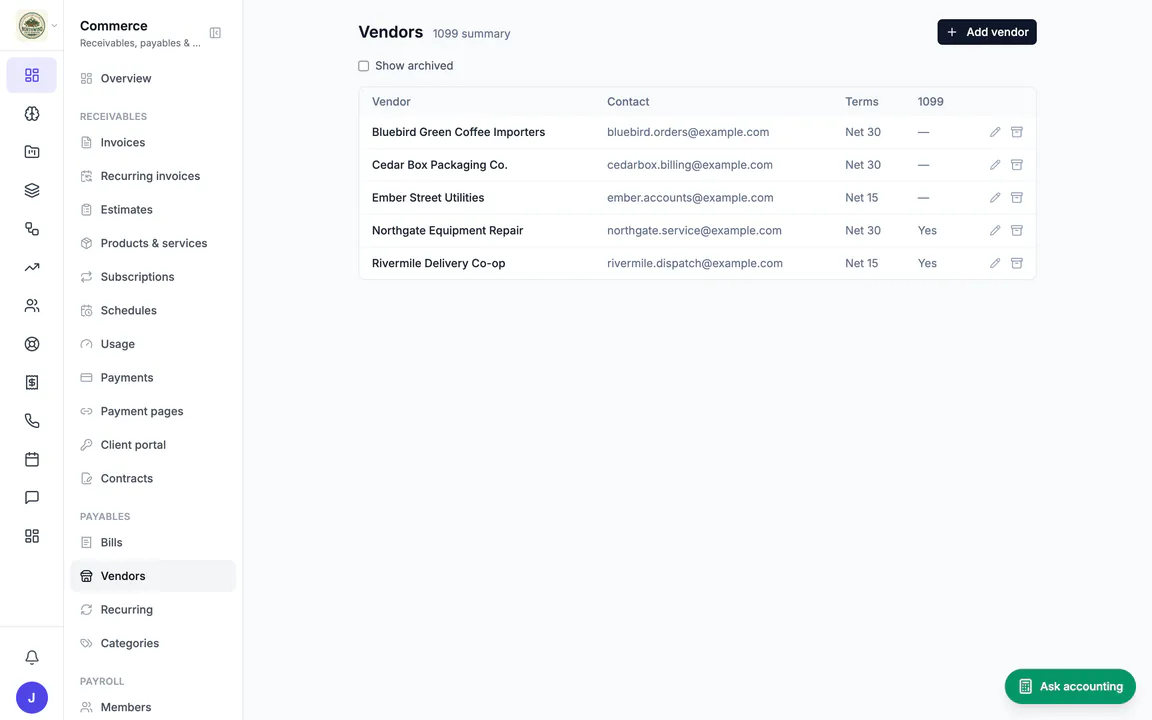Open Estimates in sidebar
The image size is (1152, 720).
coord(153,209)
